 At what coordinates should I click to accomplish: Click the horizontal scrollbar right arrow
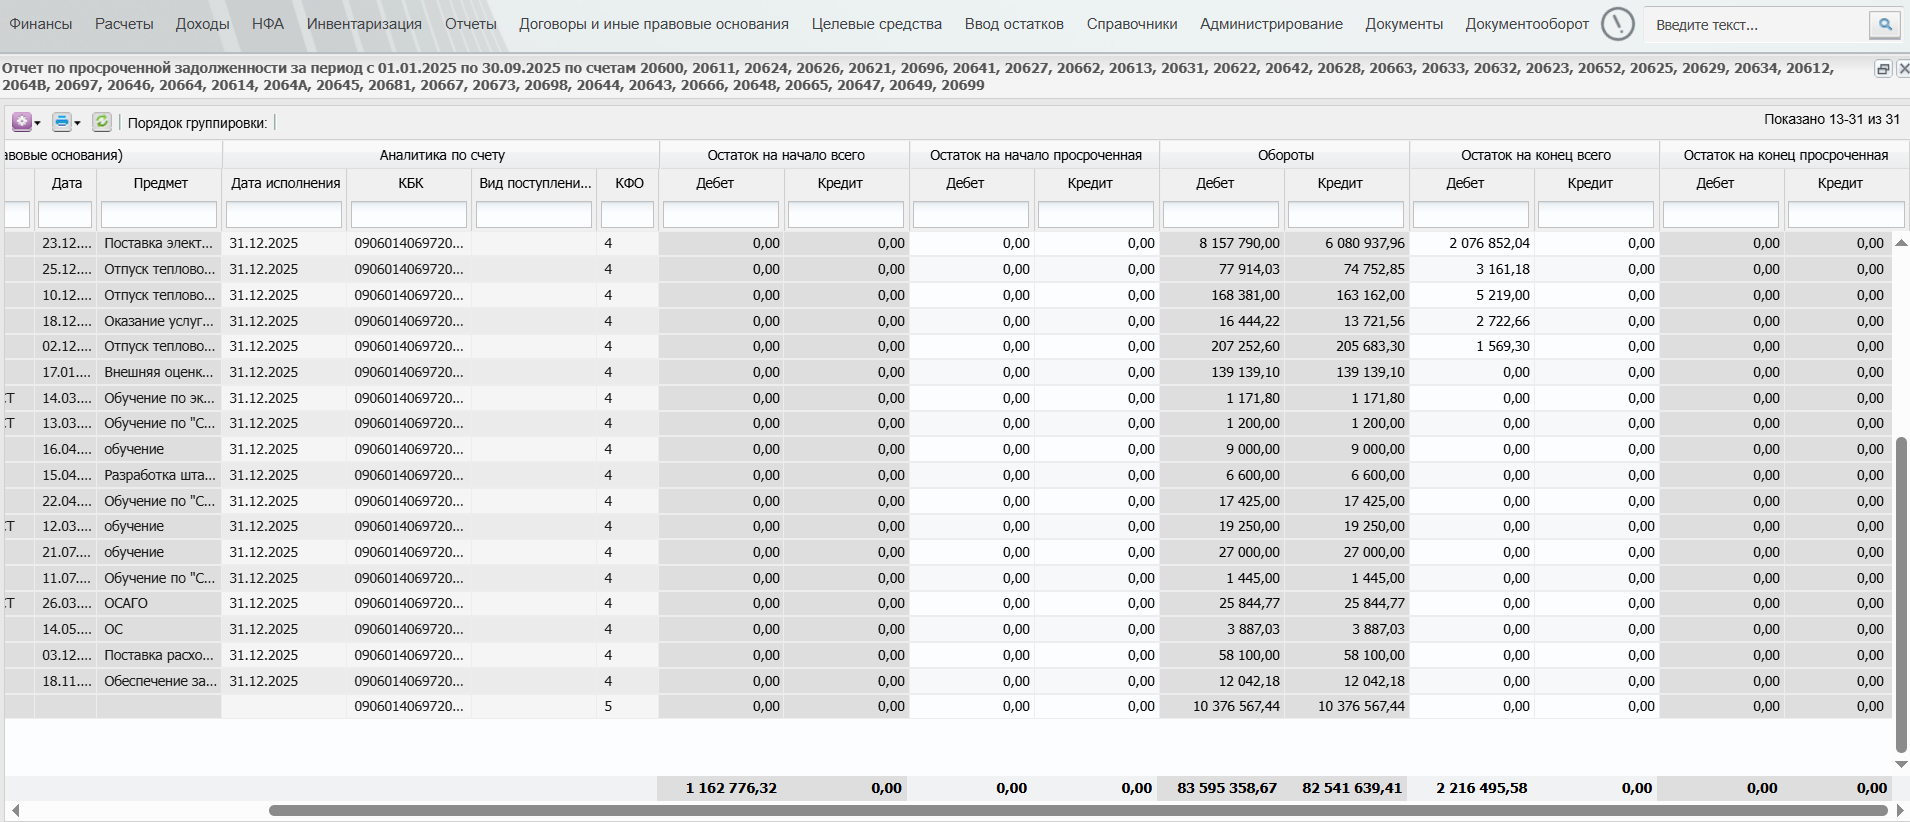(1901, 811)
